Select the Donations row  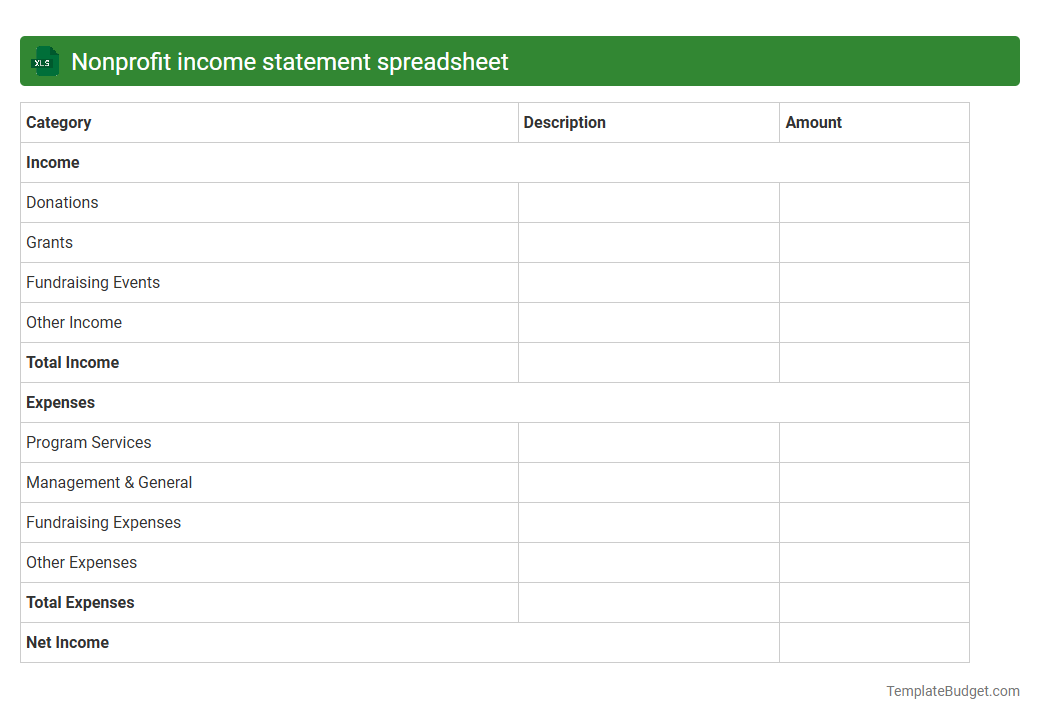(62, 202)
